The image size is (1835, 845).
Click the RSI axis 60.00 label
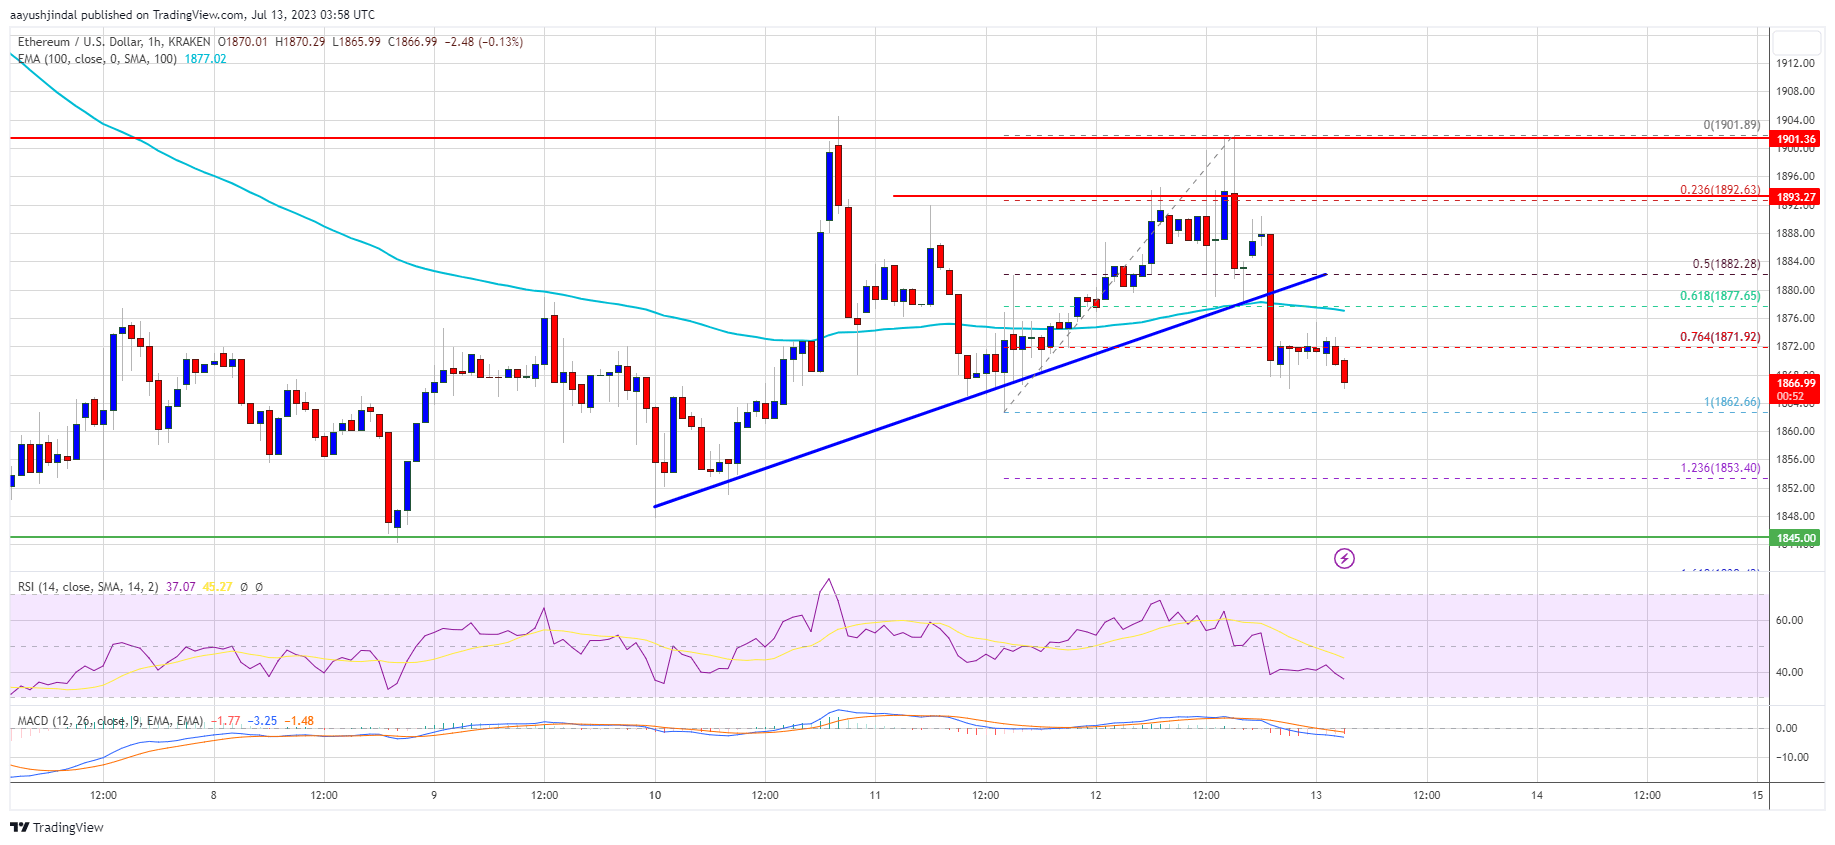[1789, 620]
